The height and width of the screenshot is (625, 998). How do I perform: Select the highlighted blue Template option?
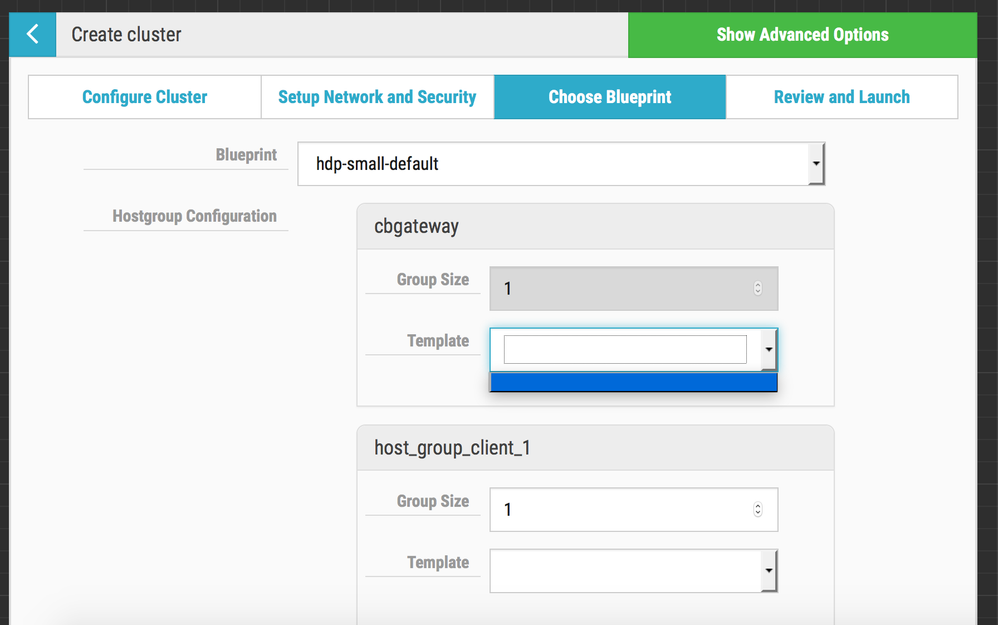pyautogui.click(x=633, y=383)
